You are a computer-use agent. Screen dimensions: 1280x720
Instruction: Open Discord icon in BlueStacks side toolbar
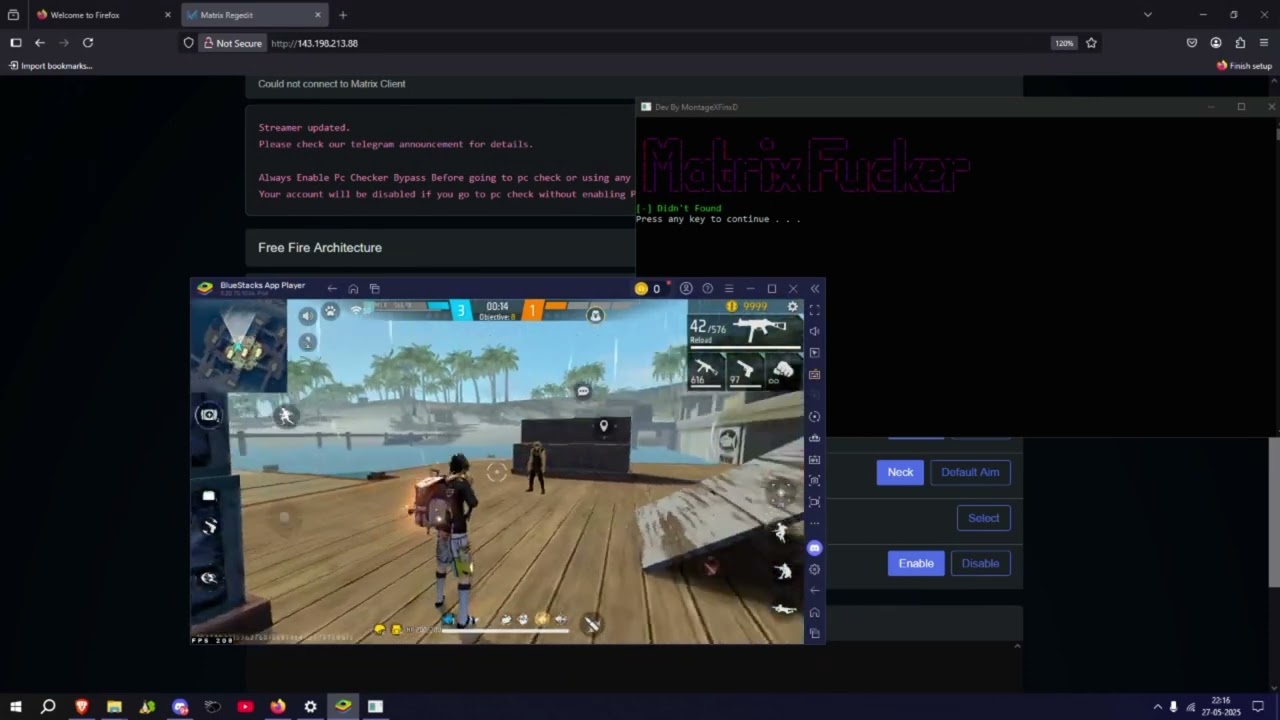[x=815, y=548]
